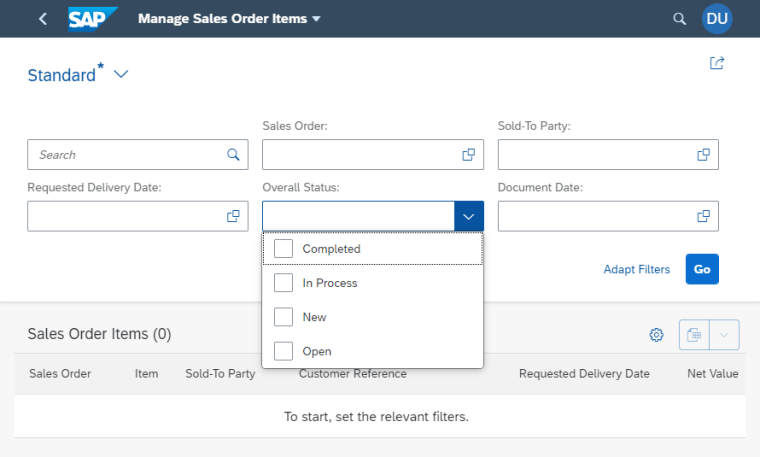Open Sales Order value help icon
The image size is (760, 457).
pyautogui.click(x=468, y=155)
